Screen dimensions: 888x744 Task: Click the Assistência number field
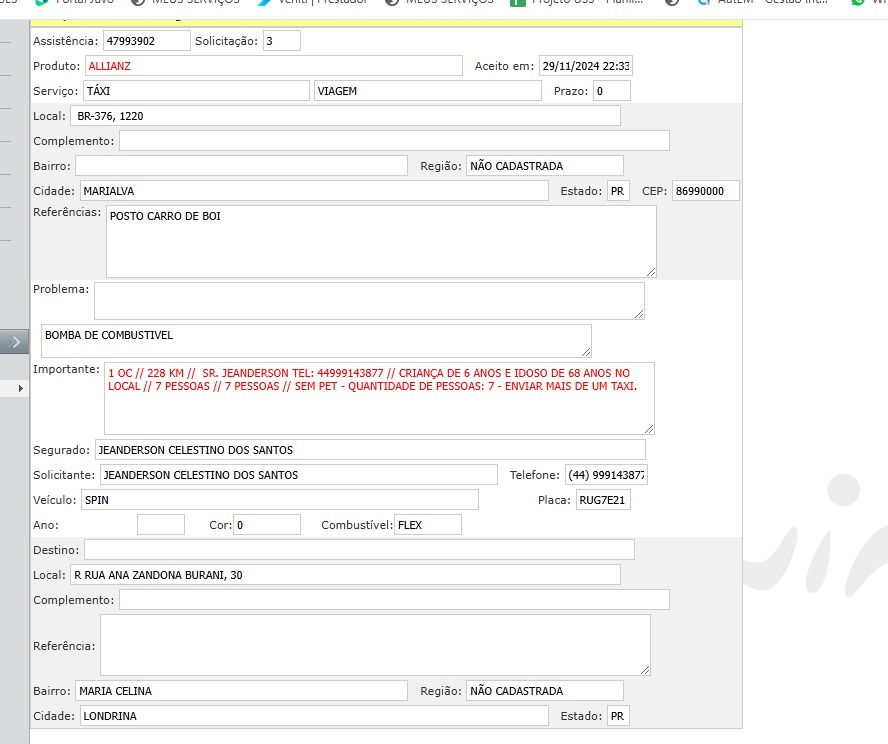coord(147,41)
